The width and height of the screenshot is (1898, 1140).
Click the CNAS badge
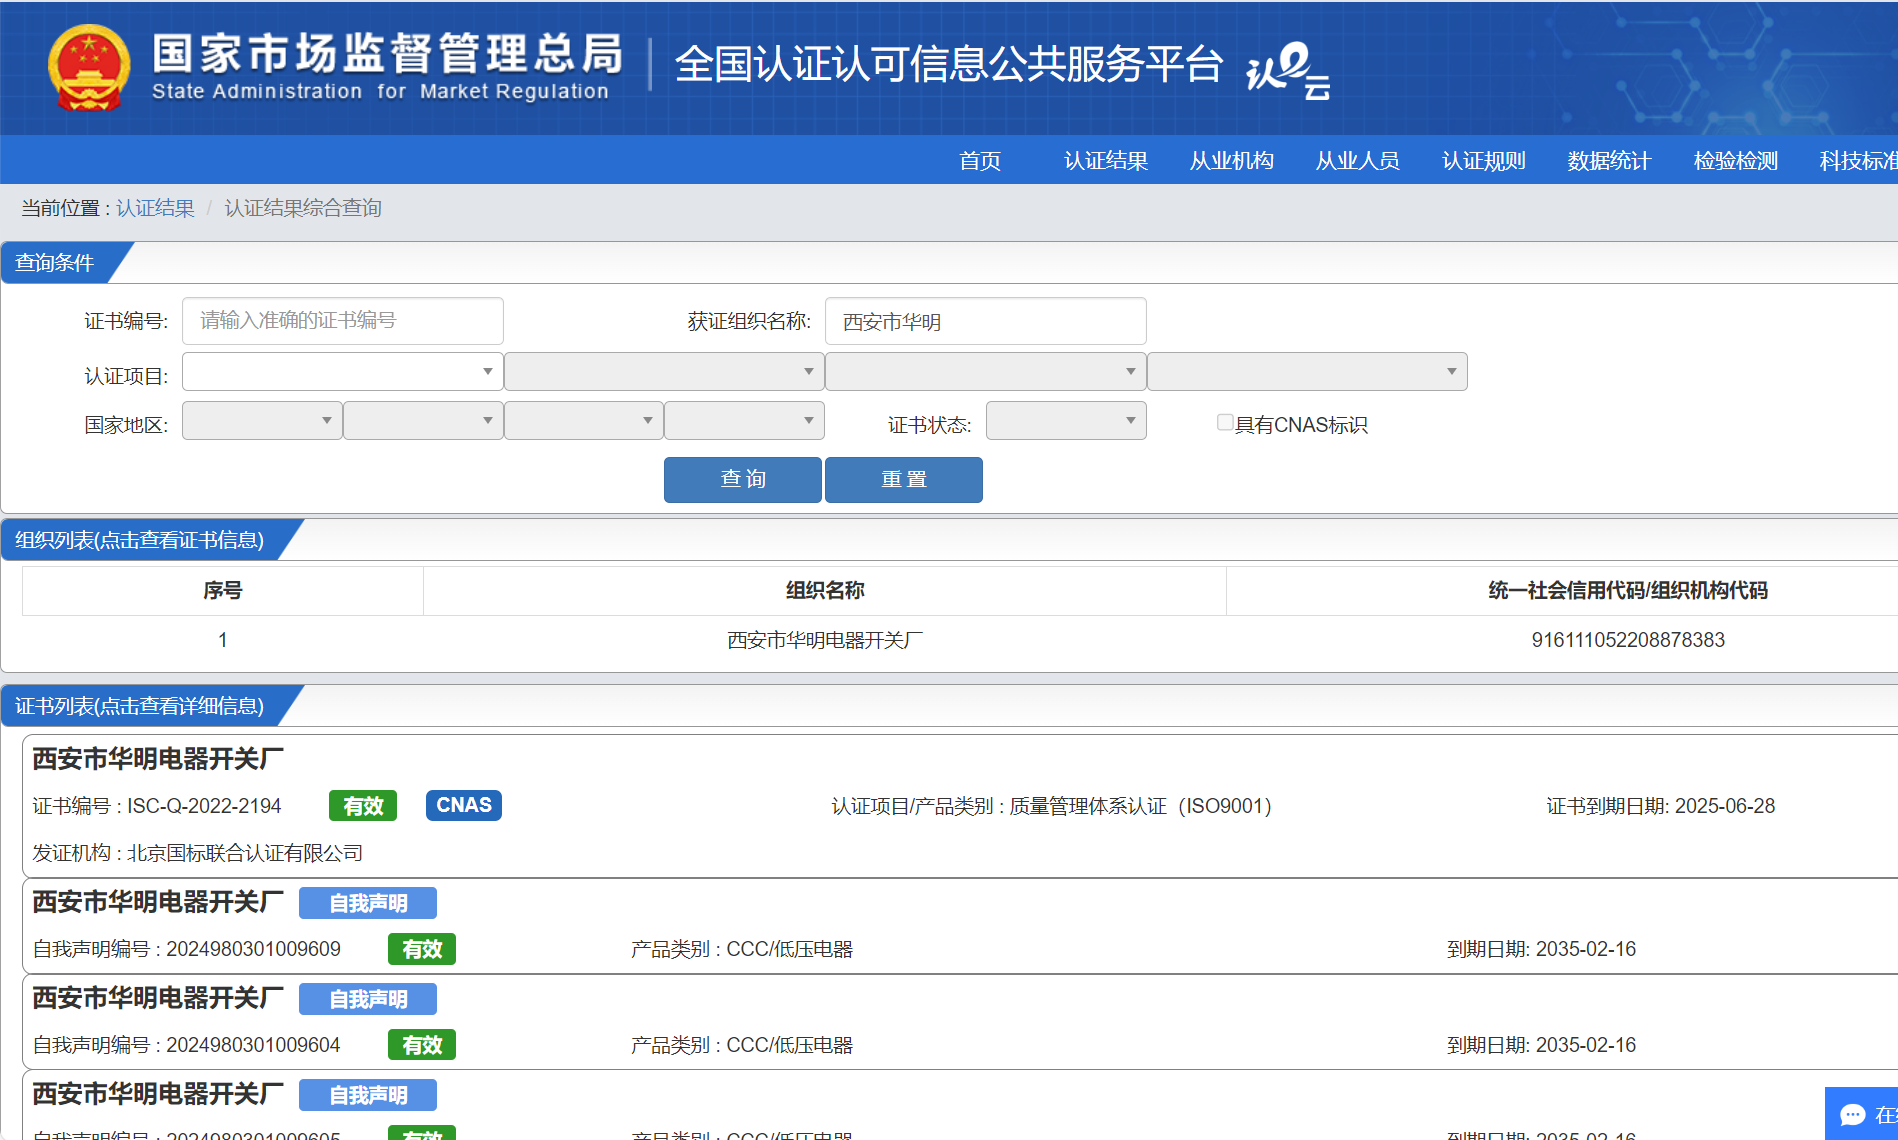click(464, 805)
